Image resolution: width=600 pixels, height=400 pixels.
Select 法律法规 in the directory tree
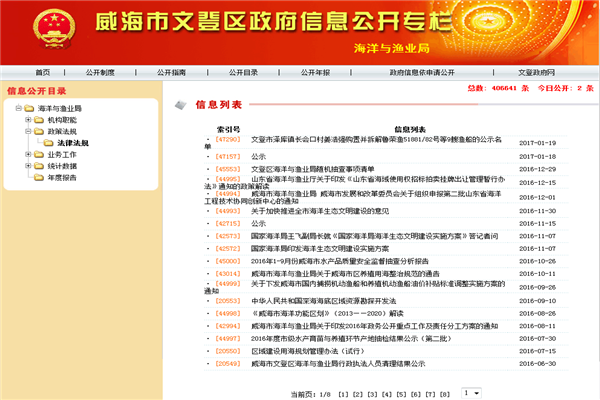pyautogui.click(x=73, y=143)
